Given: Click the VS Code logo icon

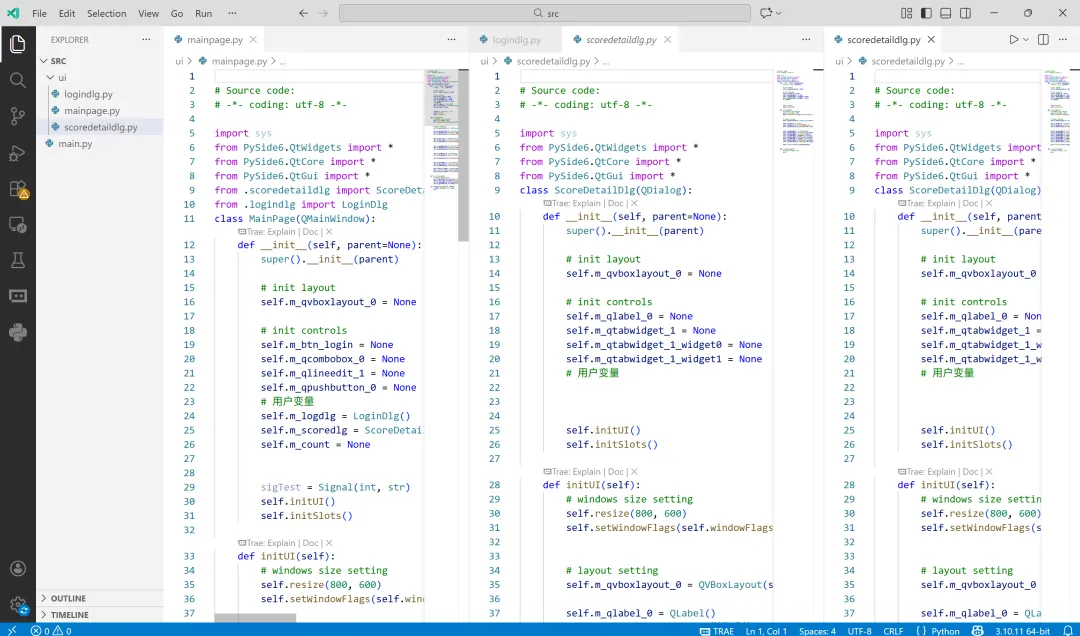Looking at the screenshot, I should pos(13,13).
